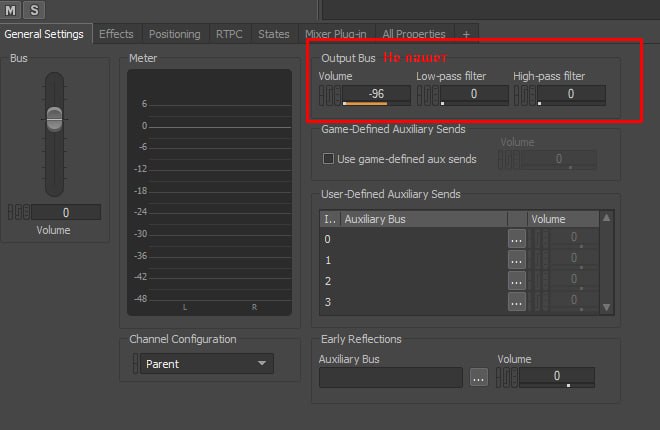Browse Early Reflections auxiliary bus
This screenshot has width=660, height=430.
tap(479, 377)
